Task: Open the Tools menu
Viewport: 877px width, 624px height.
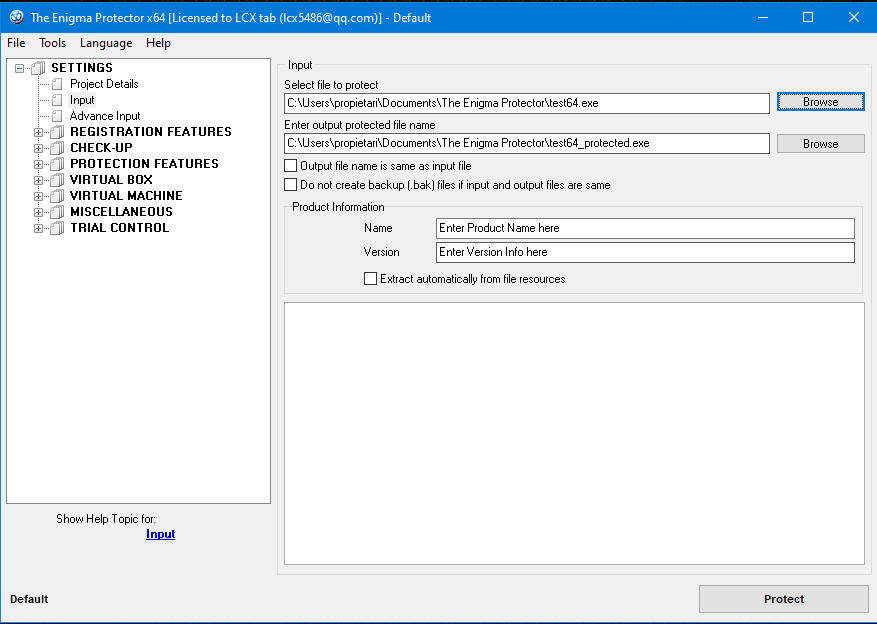Action: pyautogui.click(x=53, y=43)
